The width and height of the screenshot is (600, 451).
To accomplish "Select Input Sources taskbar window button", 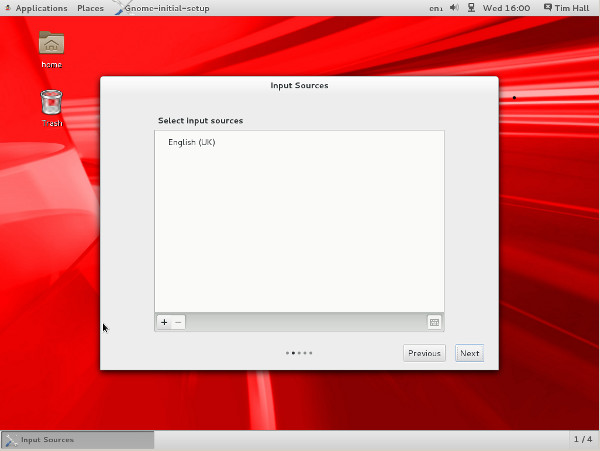I will pos(78,440).
